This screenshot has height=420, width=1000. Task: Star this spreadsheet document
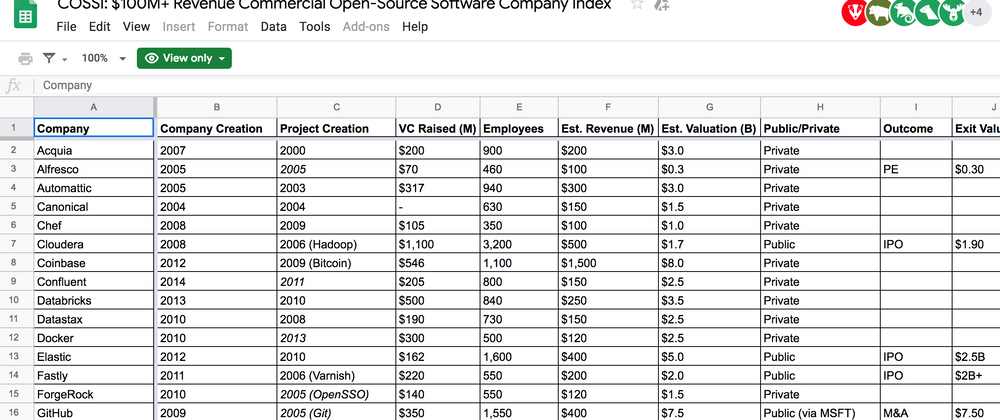pos(637,5)
